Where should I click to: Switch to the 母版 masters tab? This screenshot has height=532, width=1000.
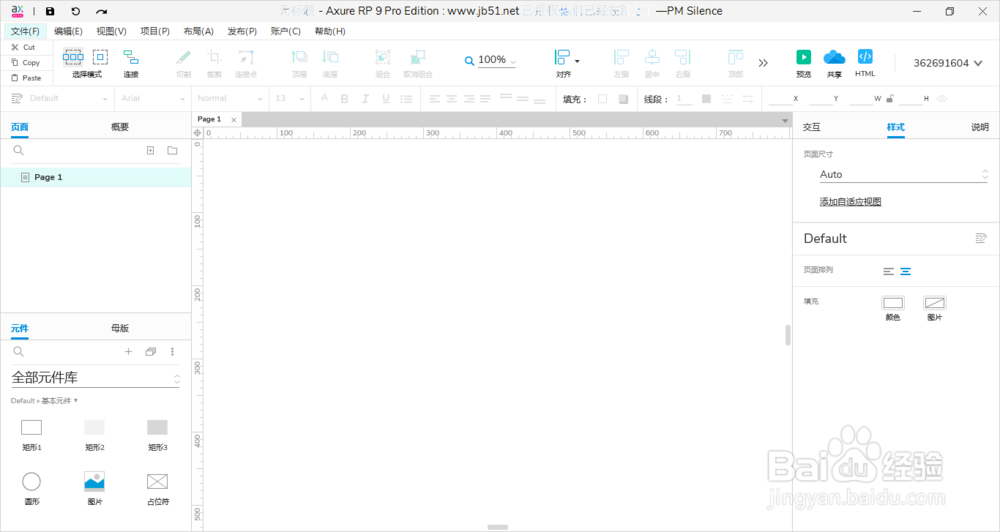pos(120,328)
